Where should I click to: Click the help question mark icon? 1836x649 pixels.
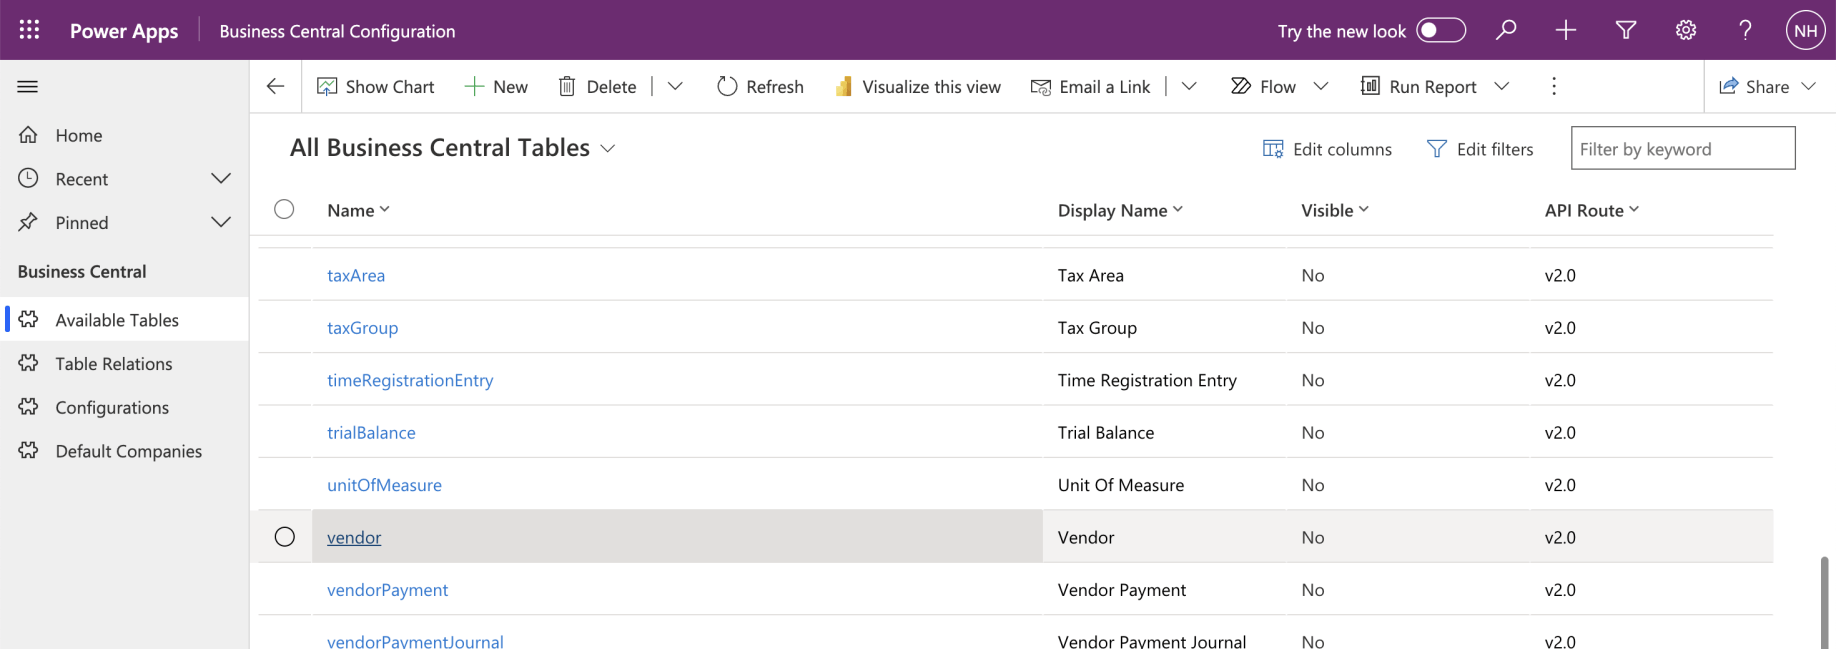pos(1745,30)
